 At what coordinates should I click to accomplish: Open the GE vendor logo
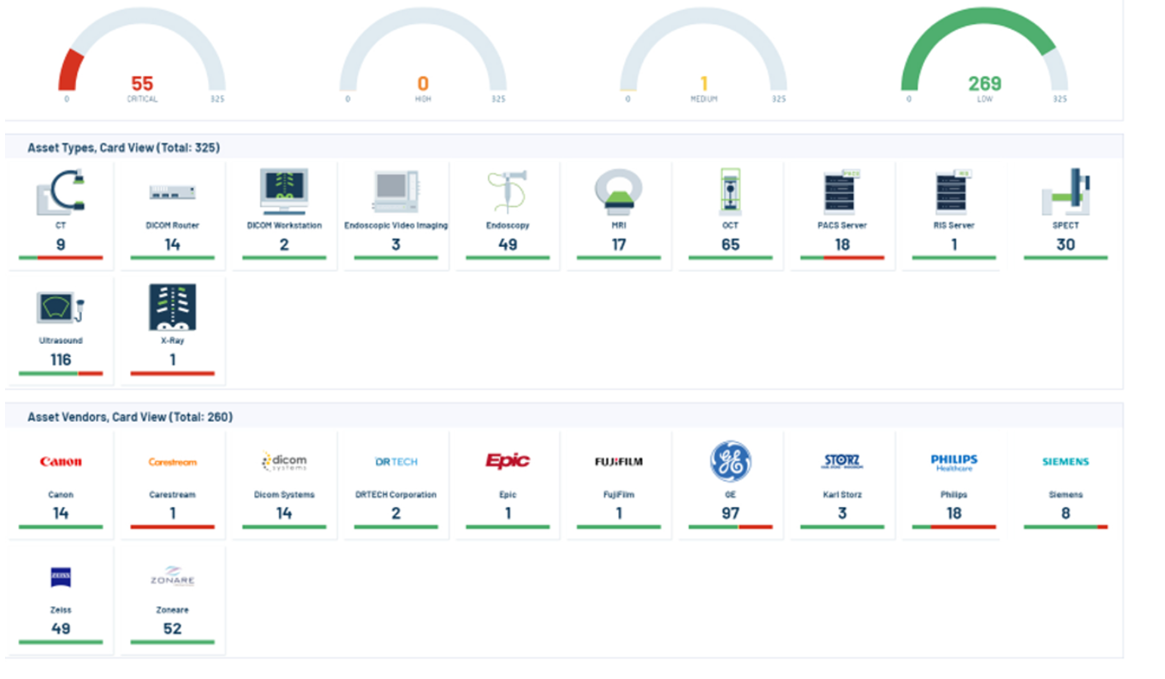(730, 461)
